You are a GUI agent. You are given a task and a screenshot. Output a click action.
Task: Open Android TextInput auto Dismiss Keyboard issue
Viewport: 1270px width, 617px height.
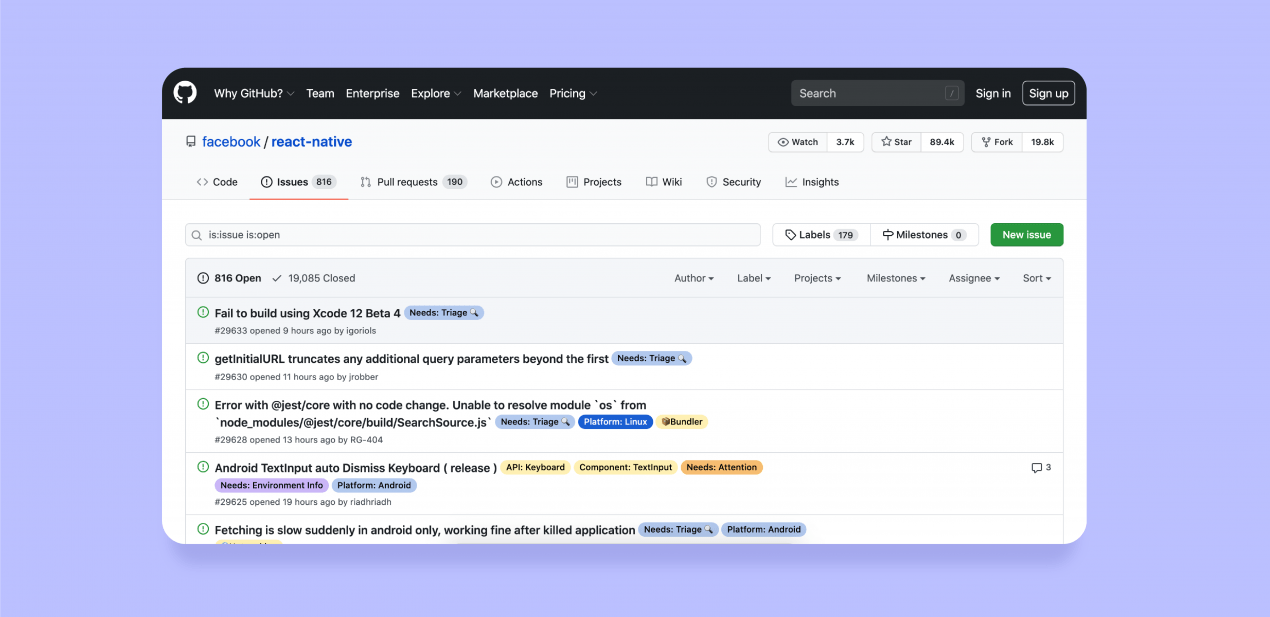355,468
